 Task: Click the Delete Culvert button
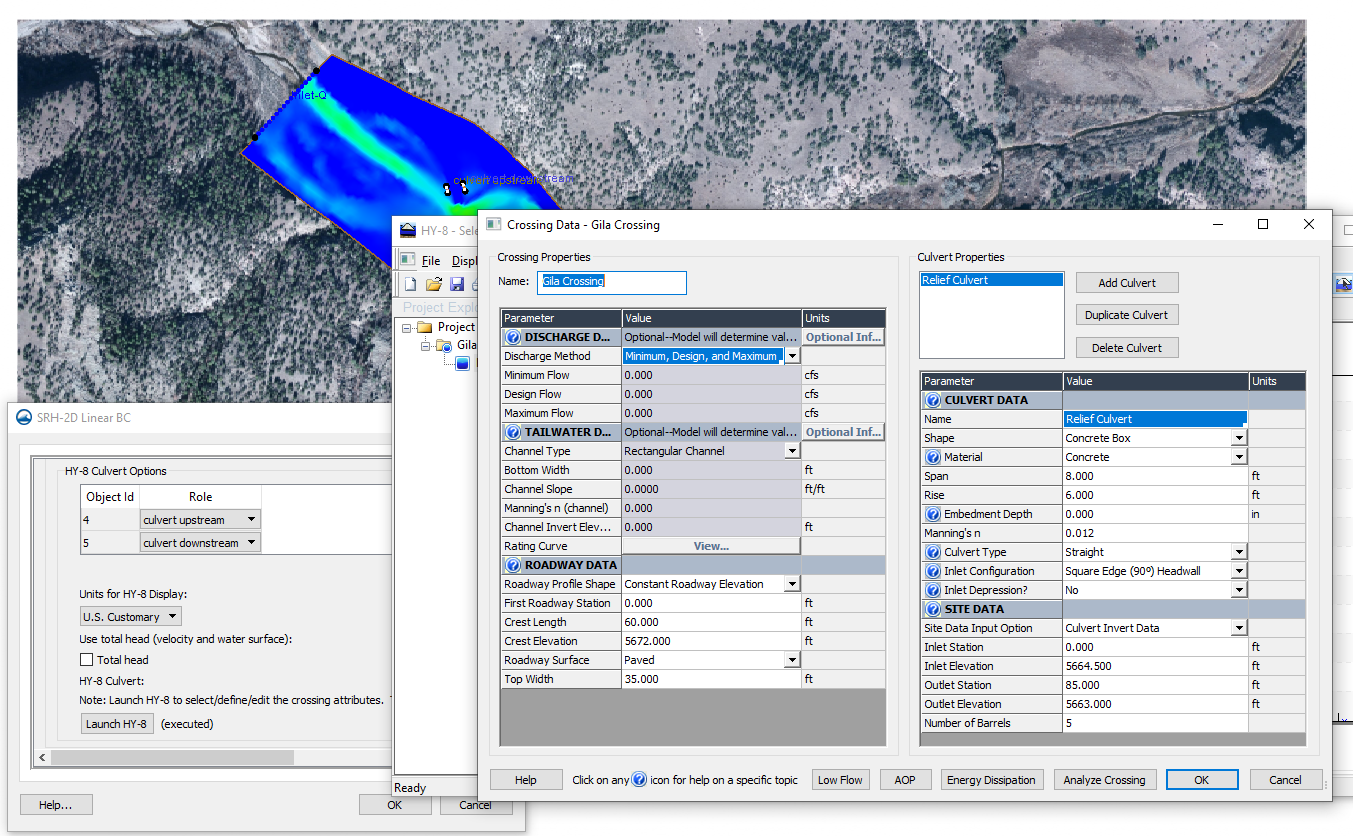coord(1127,348)
